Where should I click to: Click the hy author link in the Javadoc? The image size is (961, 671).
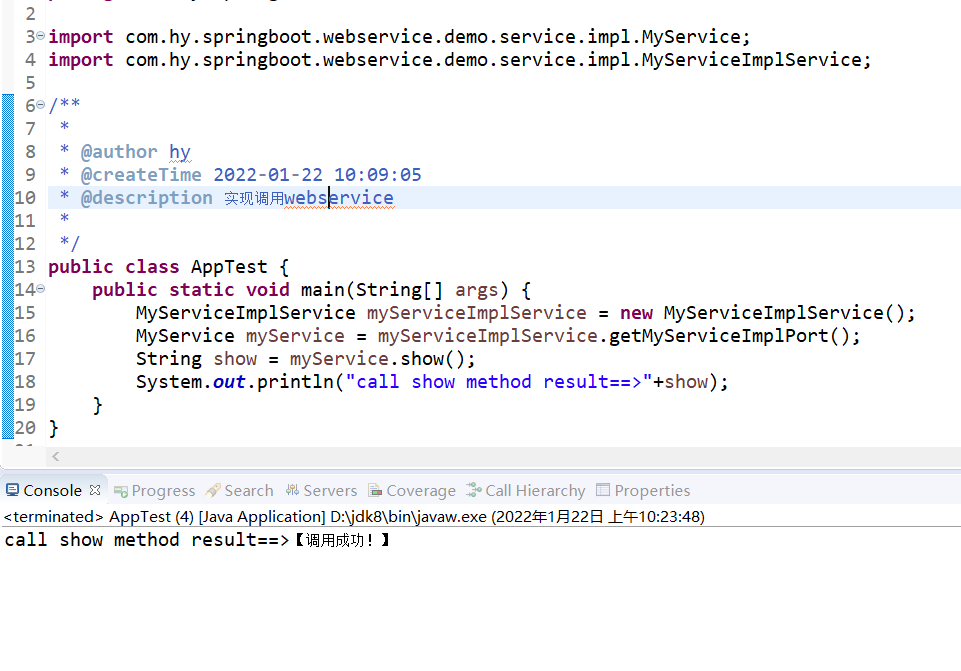pyautogui.click(x=179, y=151)
